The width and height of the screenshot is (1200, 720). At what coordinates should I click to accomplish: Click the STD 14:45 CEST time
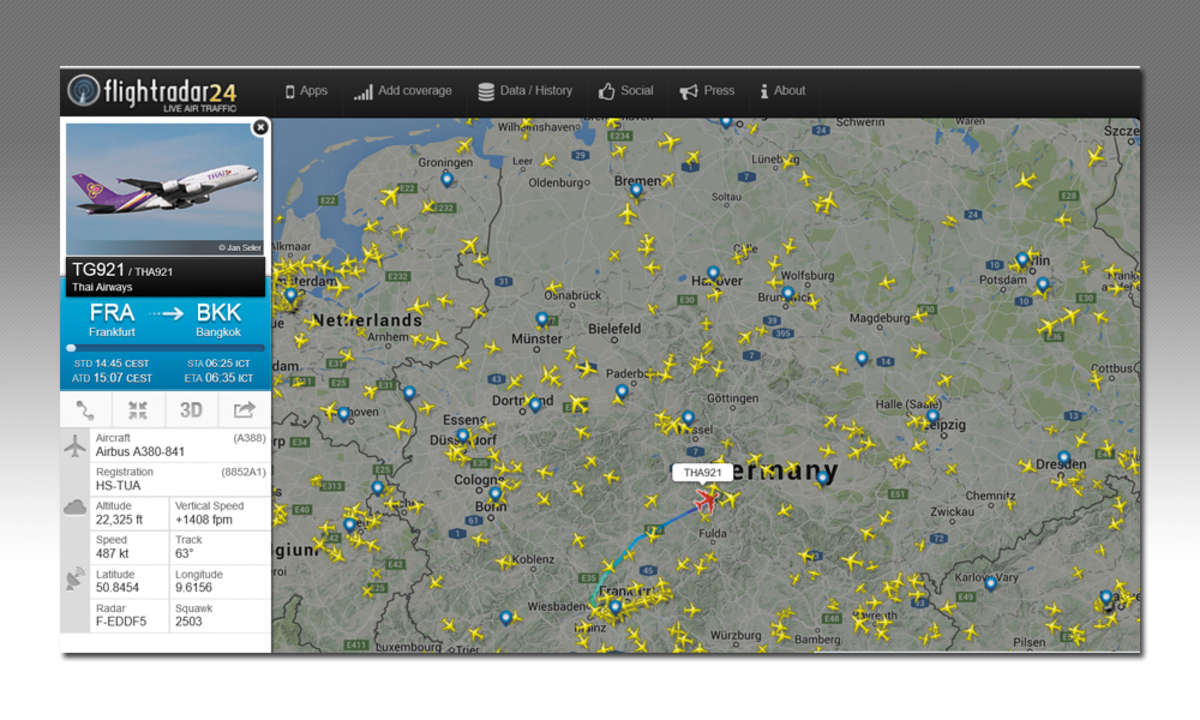click(114, 363)
